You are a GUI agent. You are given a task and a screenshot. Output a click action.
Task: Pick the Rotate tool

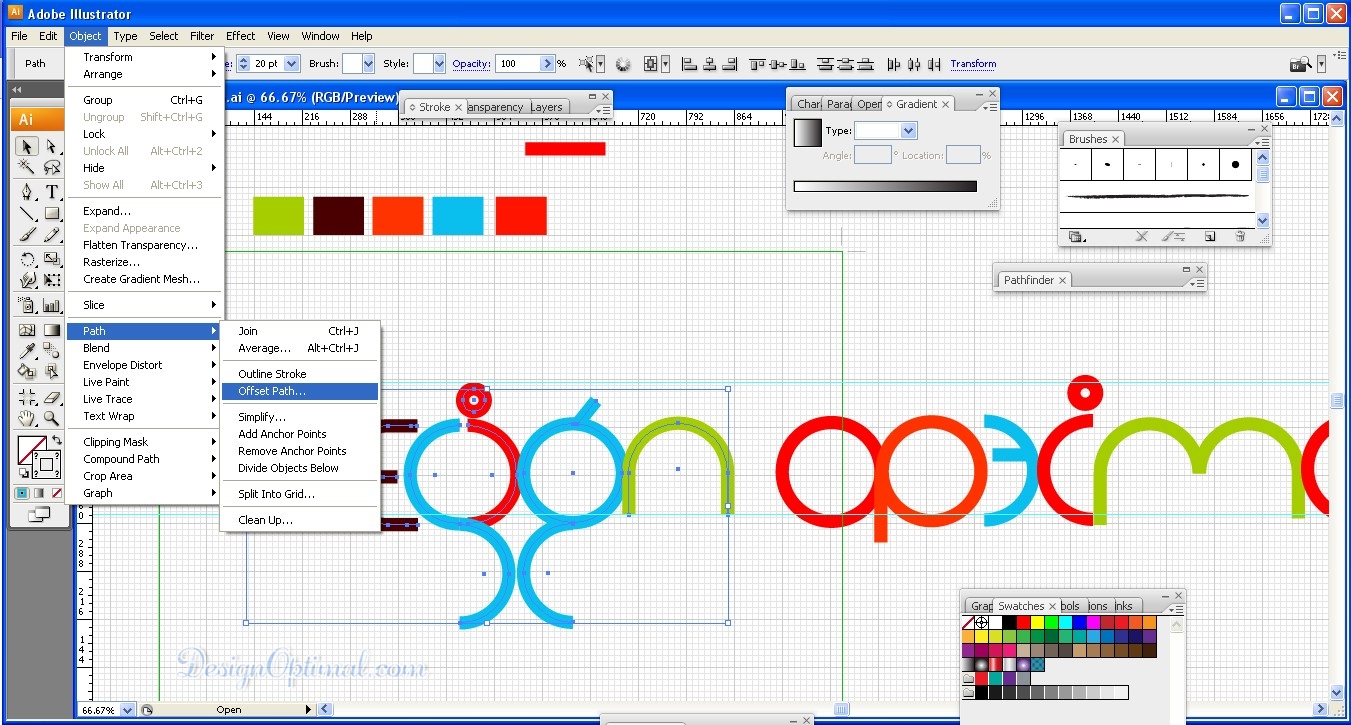28,260
